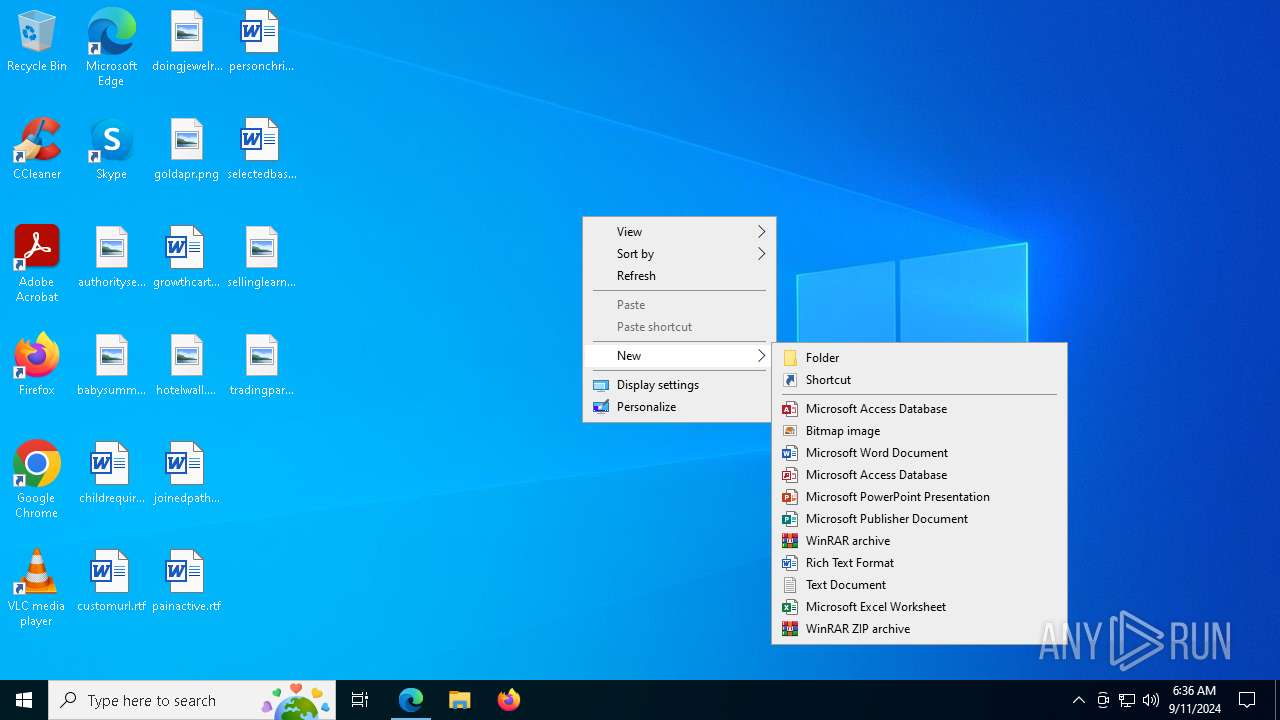This screenshot has width=1280, height=720.
Task: Select the Skype desktop shortcut
Action: pos(111,150)
